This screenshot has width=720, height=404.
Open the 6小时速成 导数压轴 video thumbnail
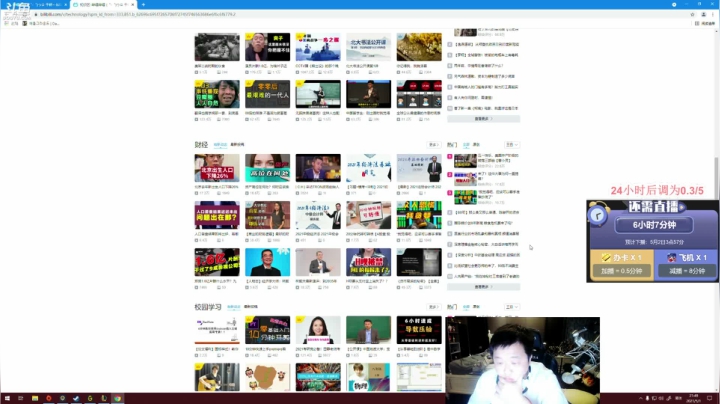(x=419, y=330)
